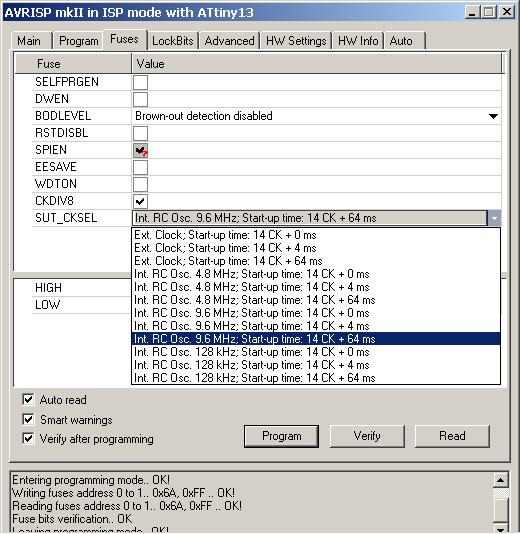Select Int. RC 4.8 MHz + 64 ms
This screenshot has height=534, width=520.
[x=316, y=300]
